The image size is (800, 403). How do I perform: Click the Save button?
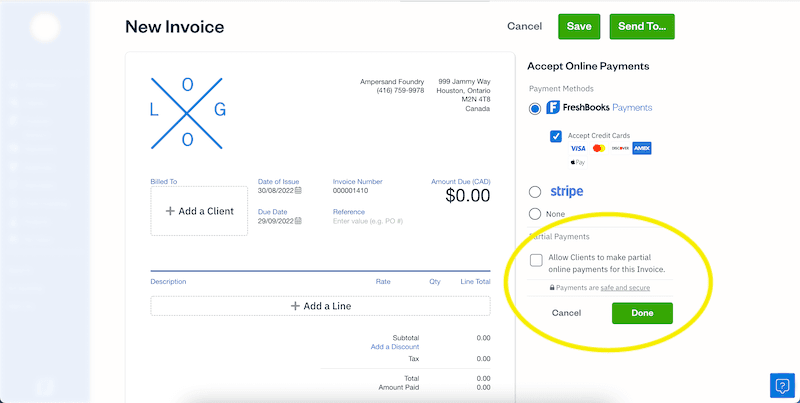pyautogui.click(x=578, y=26)
